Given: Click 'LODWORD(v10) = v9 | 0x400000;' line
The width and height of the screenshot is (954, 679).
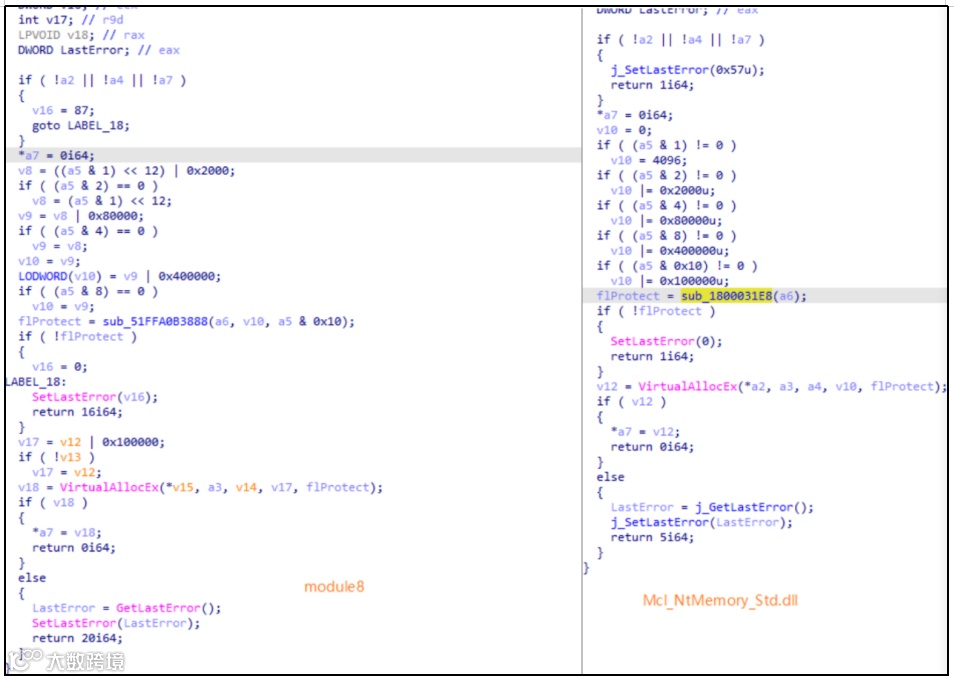Looking at the screenshot, I should click(119, 277).
